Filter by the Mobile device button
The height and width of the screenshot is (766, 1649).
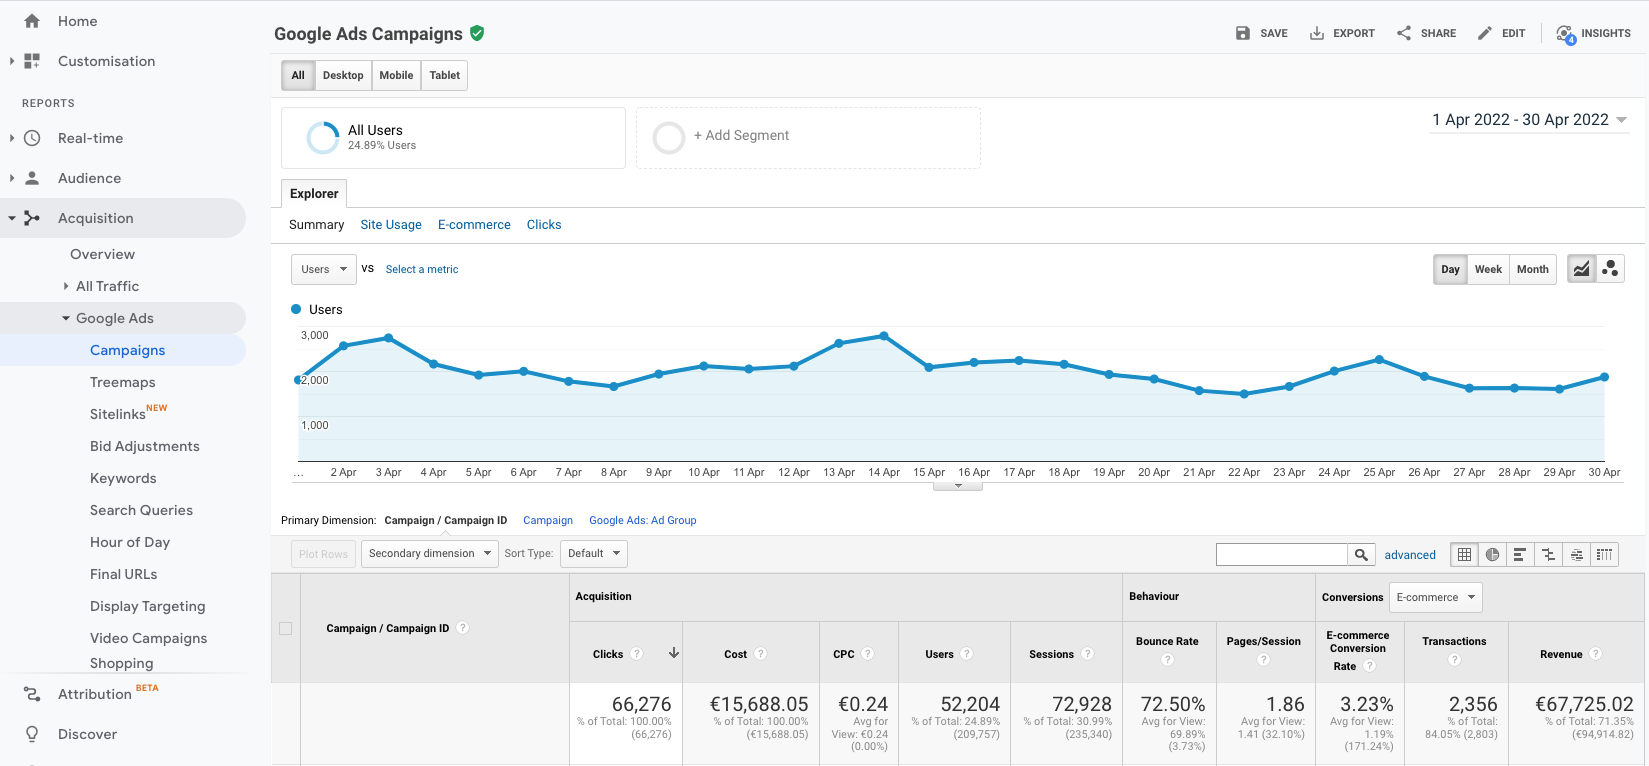tap(396, 75)
